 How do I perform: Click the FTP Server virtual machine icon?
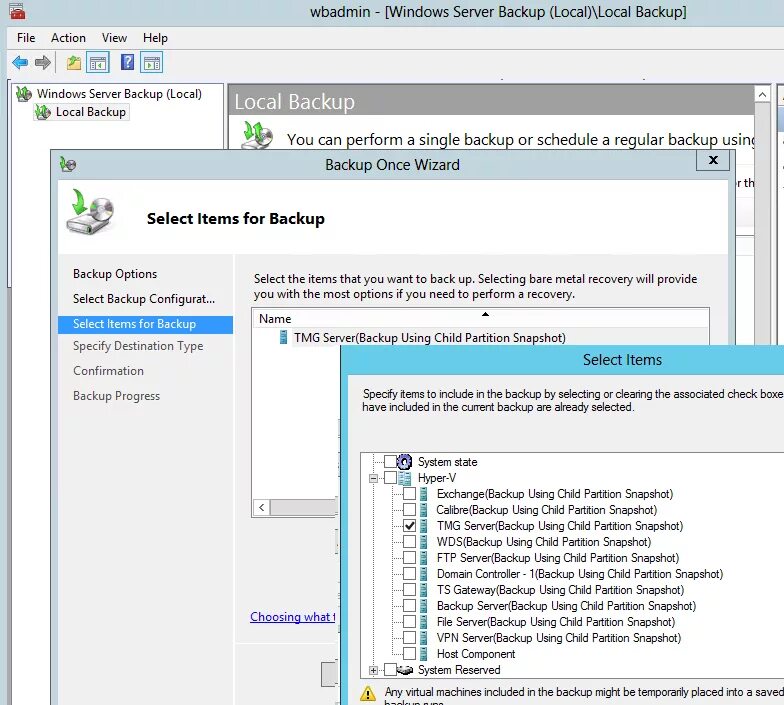click(424, 558)
